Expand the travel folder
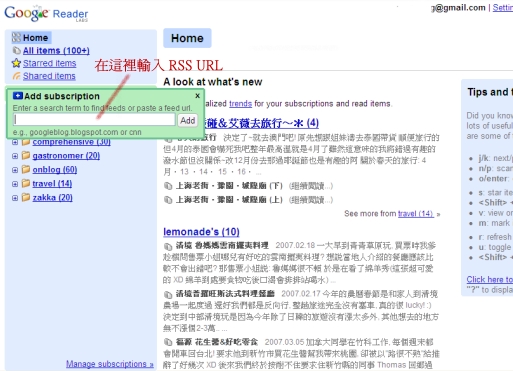Image resolution: width=513 pixels, height=371 pixels. pyautogui.click(x=15, y=184)
